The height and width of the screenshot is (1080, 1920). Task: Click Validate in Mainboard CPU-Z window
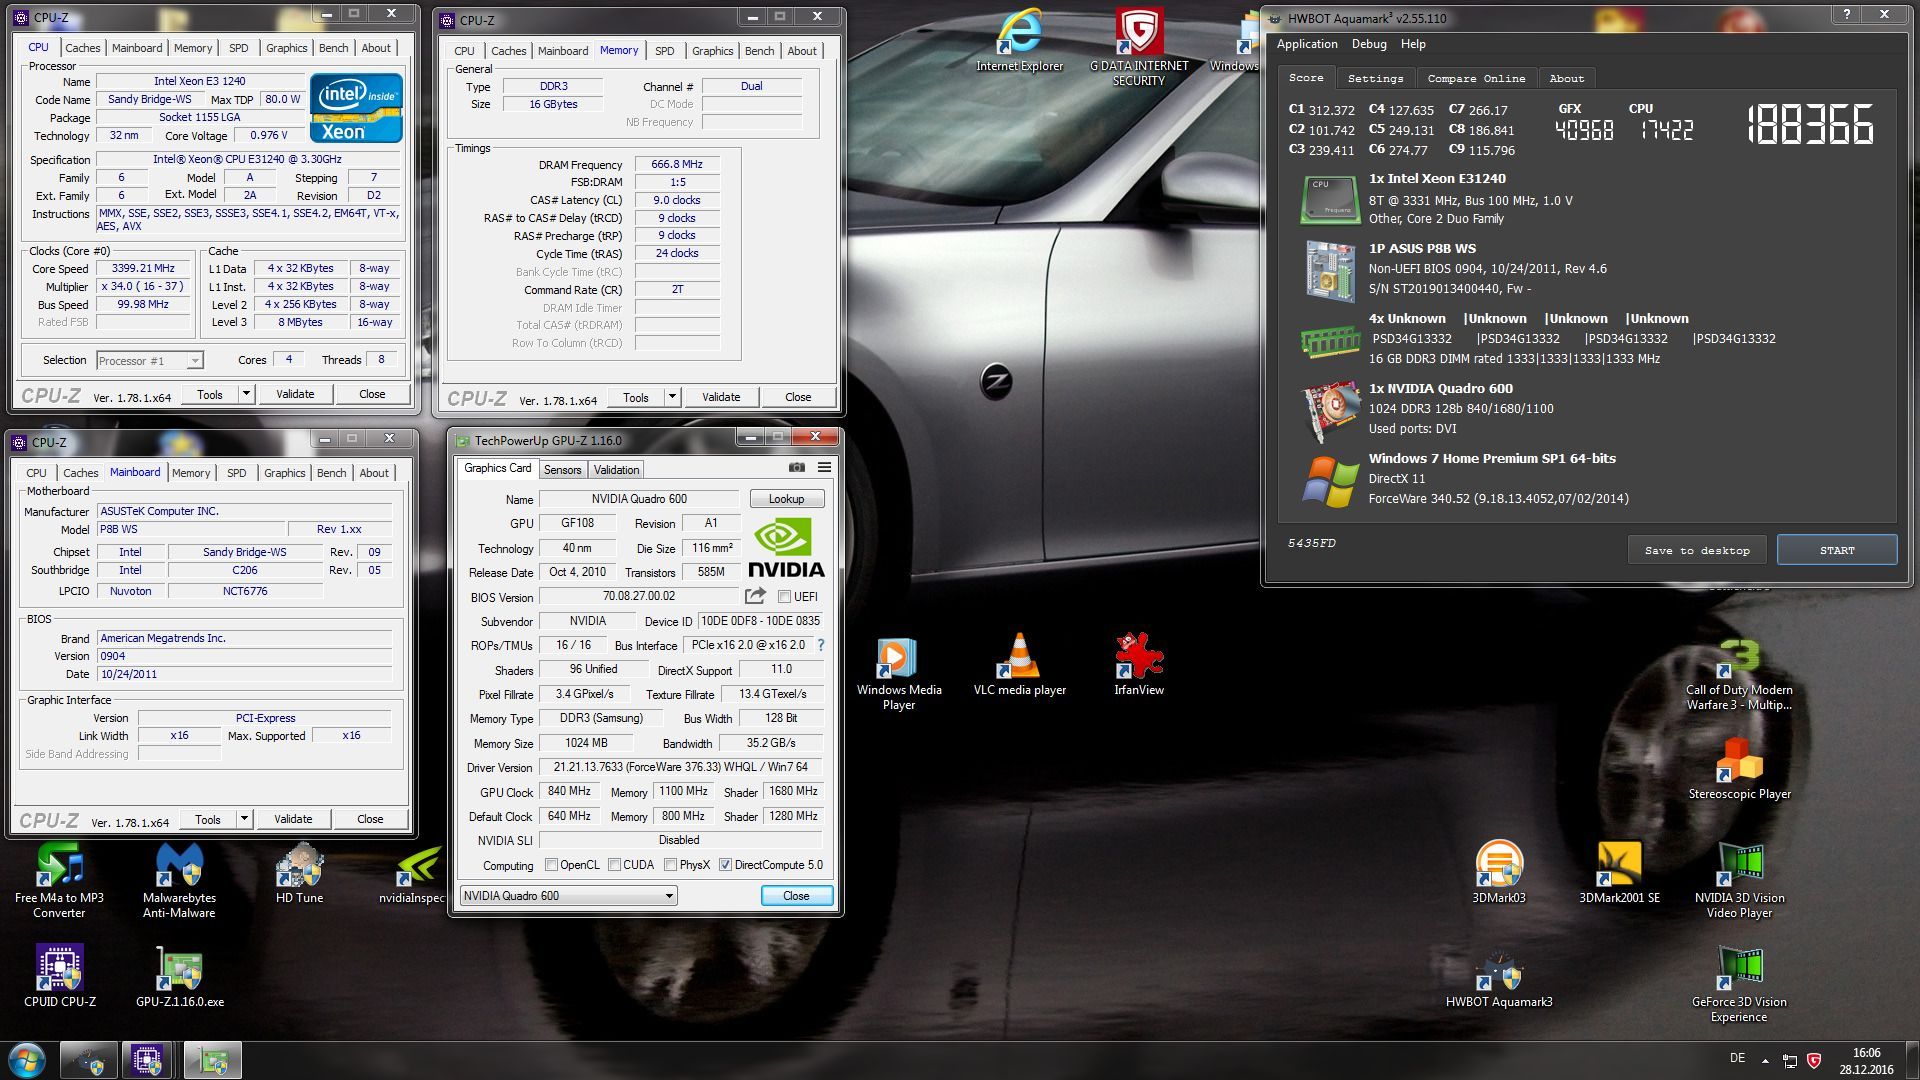[293, 819]
